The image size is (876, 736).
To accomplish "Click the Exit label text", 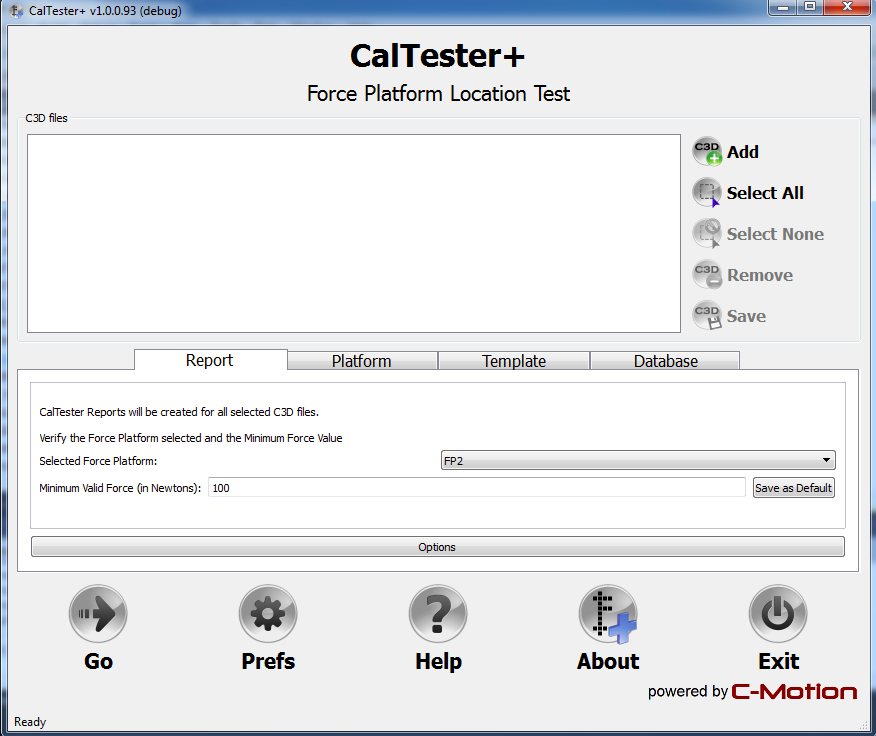I will coord(778,661).
